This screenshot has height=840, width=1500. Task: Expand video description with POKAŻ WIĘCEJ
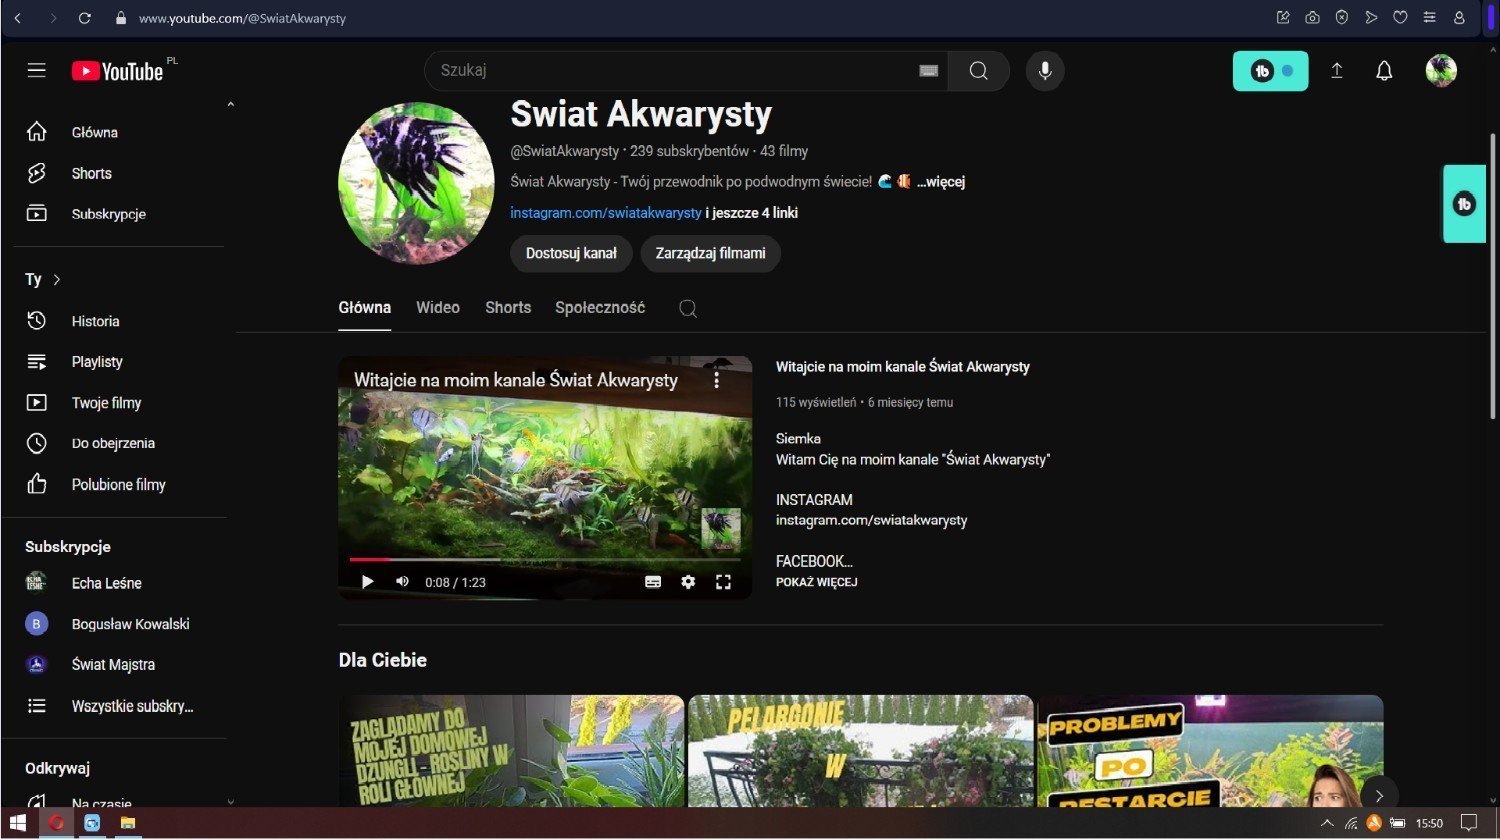816,582
